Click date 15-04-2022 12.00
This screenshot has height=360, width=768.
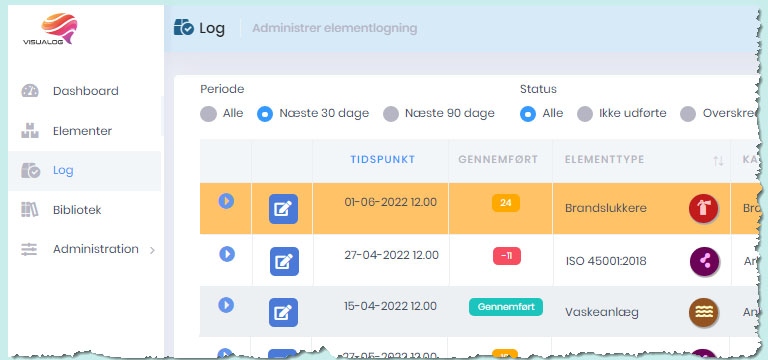[390, 307]
